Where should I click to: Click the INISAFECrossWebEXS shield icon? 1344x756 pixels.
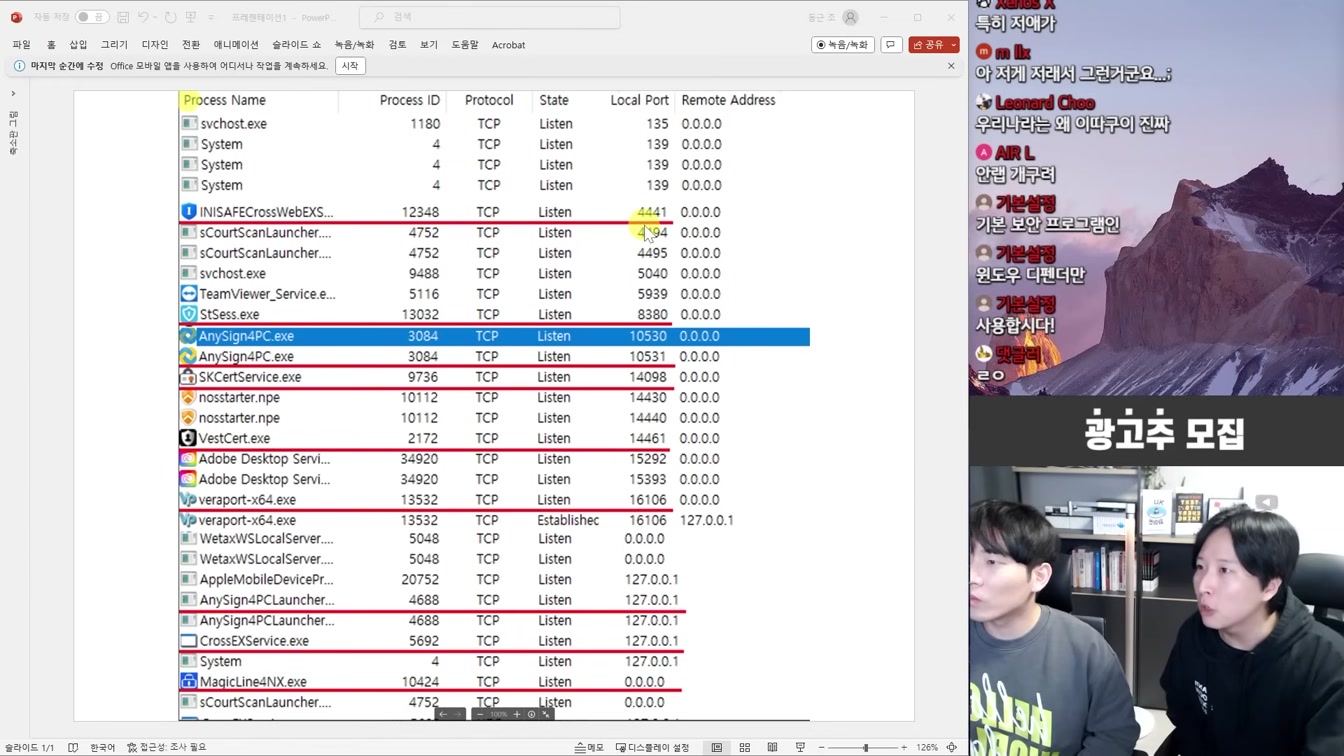coord(188,212)
